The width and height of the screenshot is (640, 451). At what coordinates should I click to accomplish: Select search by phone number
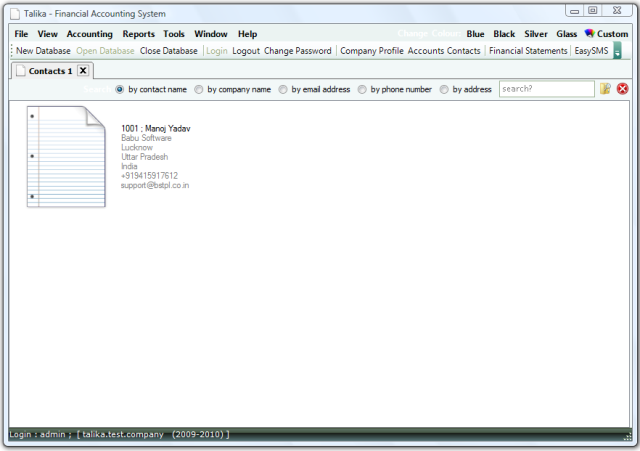pyautogui.click(x=362, y=89)
